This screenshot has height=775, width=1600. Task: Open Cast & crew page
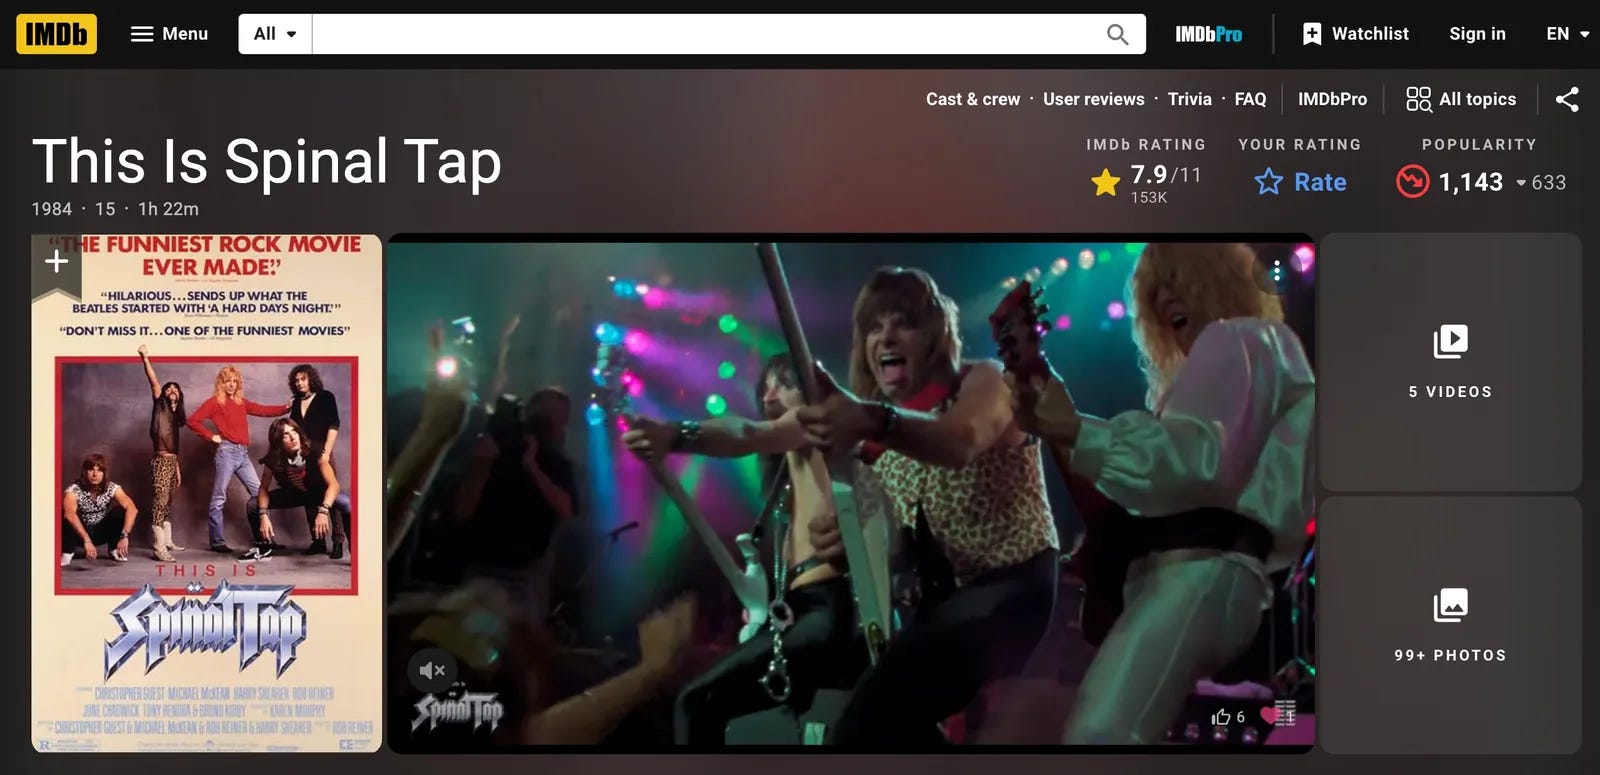coord(973,99)
